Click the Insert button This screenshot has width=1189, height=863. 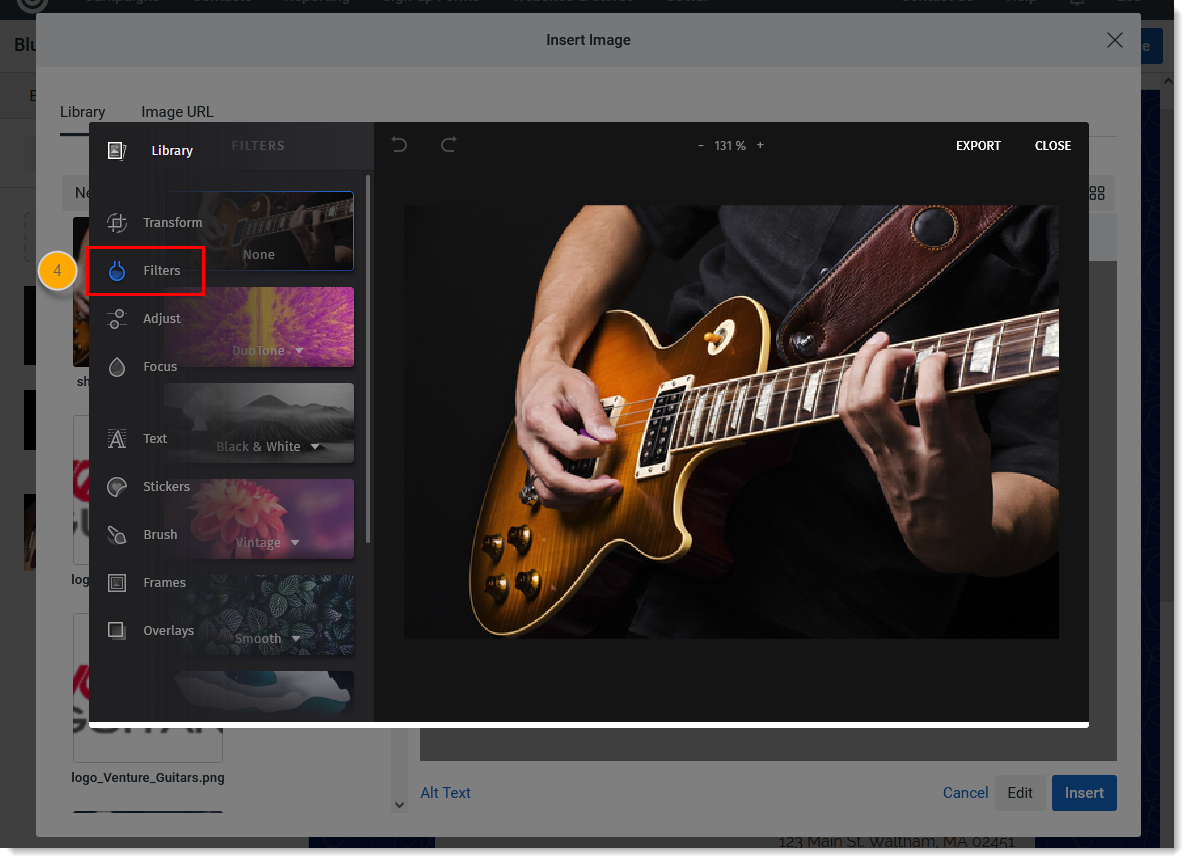pos(1084,792)
